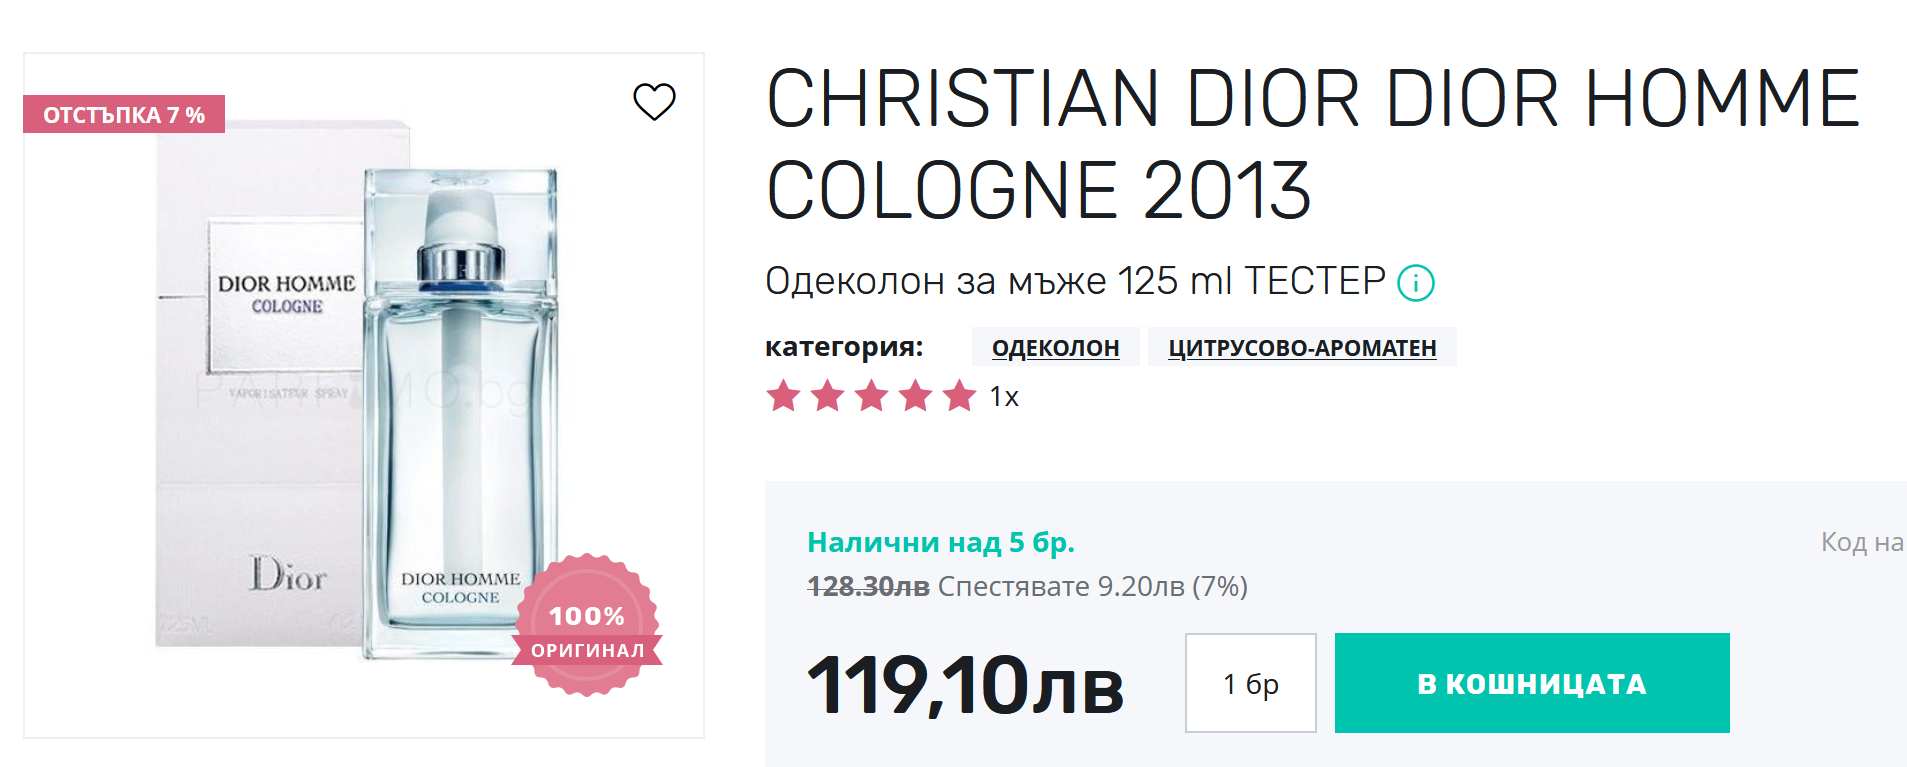Click the ОТСТЪПКА 7 % discount badge
Screen dimensions: 1907x767
click(x=124, y=114)
